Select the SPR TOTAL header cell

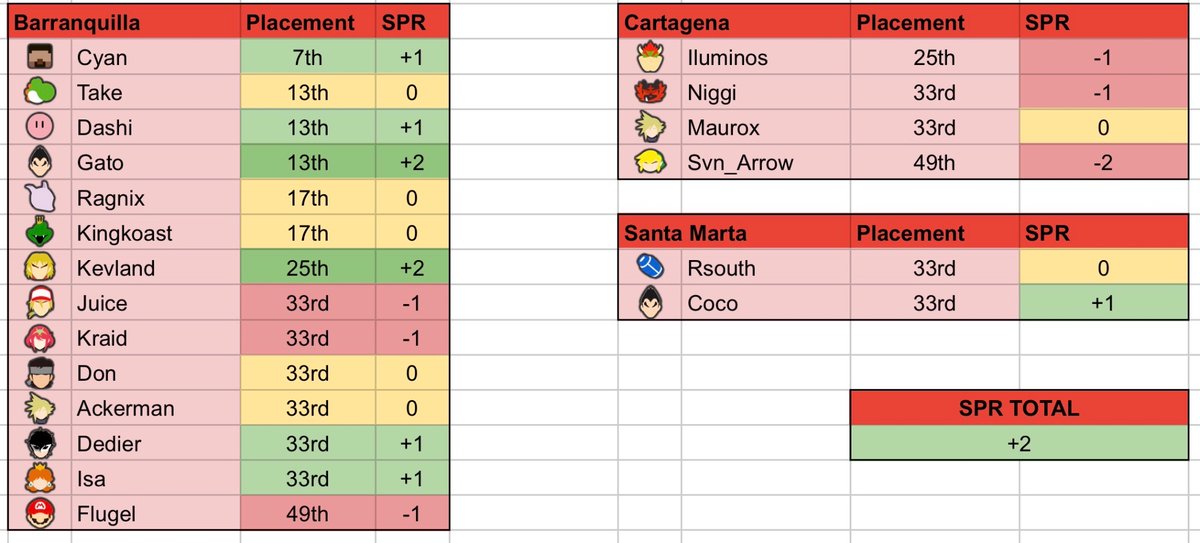1018,408
